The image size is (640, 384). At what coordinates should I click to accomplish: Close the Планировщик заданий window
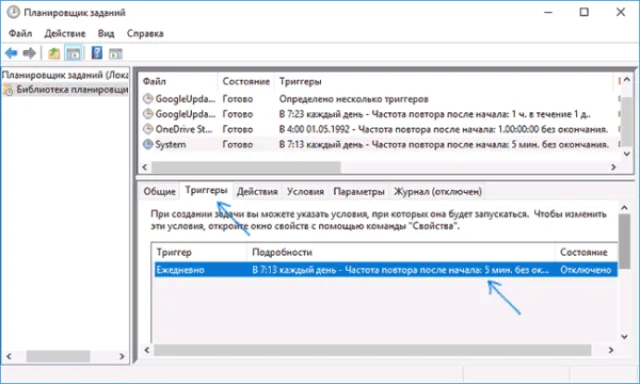[620, 12]
